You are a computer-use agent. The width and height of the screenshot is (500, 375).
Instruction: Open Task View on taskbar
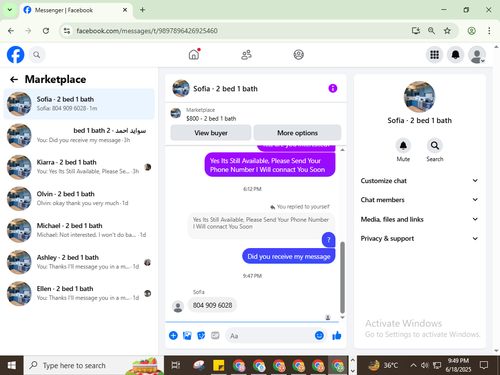coord(176,365)
